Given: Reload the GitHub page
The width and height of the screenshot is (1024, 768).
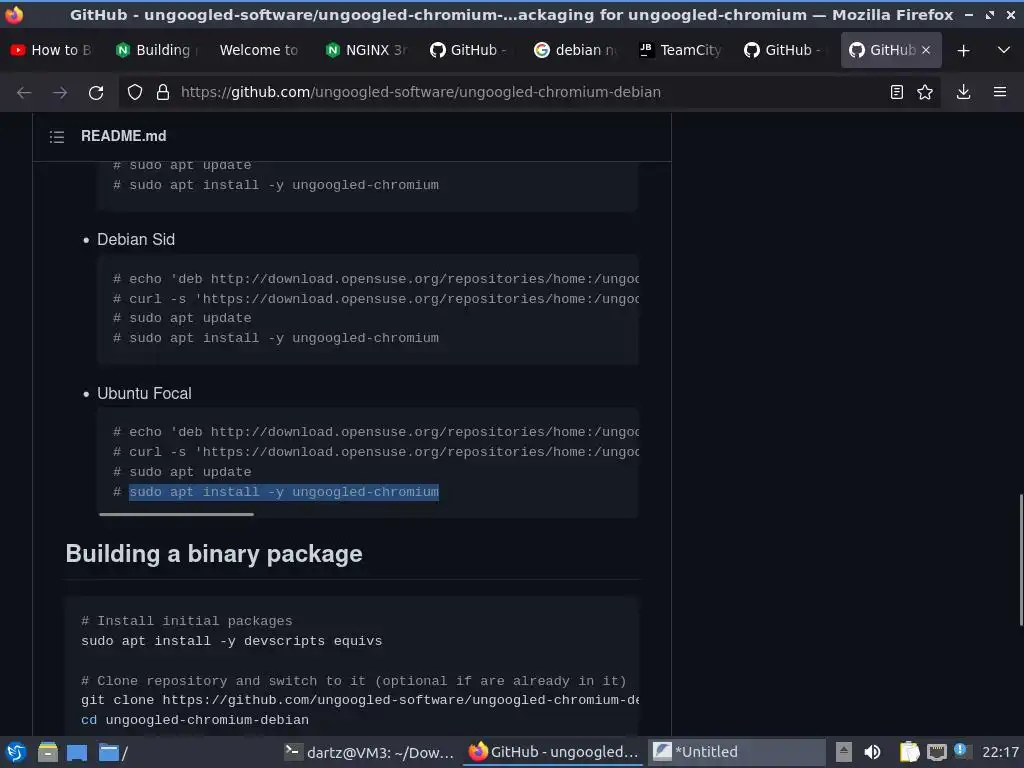Looking at the screenshot, I should pyautogui.click(x=96, y=93).
